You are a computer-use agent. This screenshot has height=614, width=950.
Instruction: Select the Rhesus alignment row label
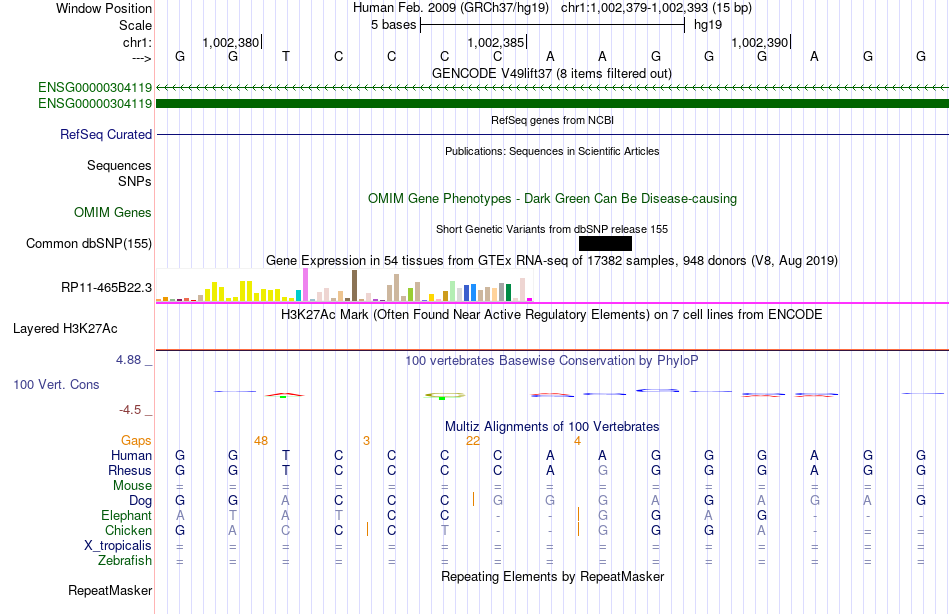point(130,471)
